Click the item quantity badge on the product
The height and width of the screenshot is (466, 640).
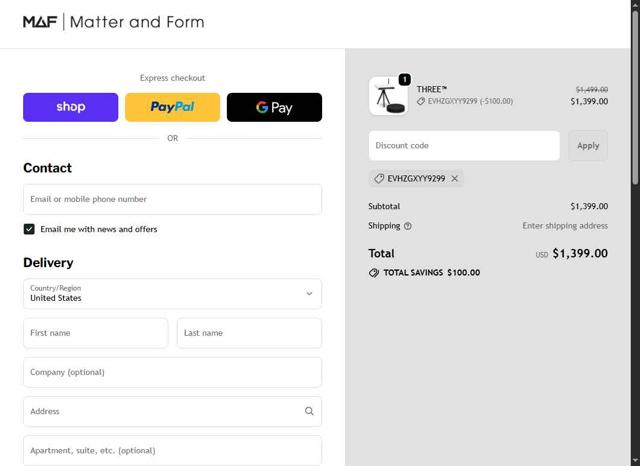click(404, 79)
